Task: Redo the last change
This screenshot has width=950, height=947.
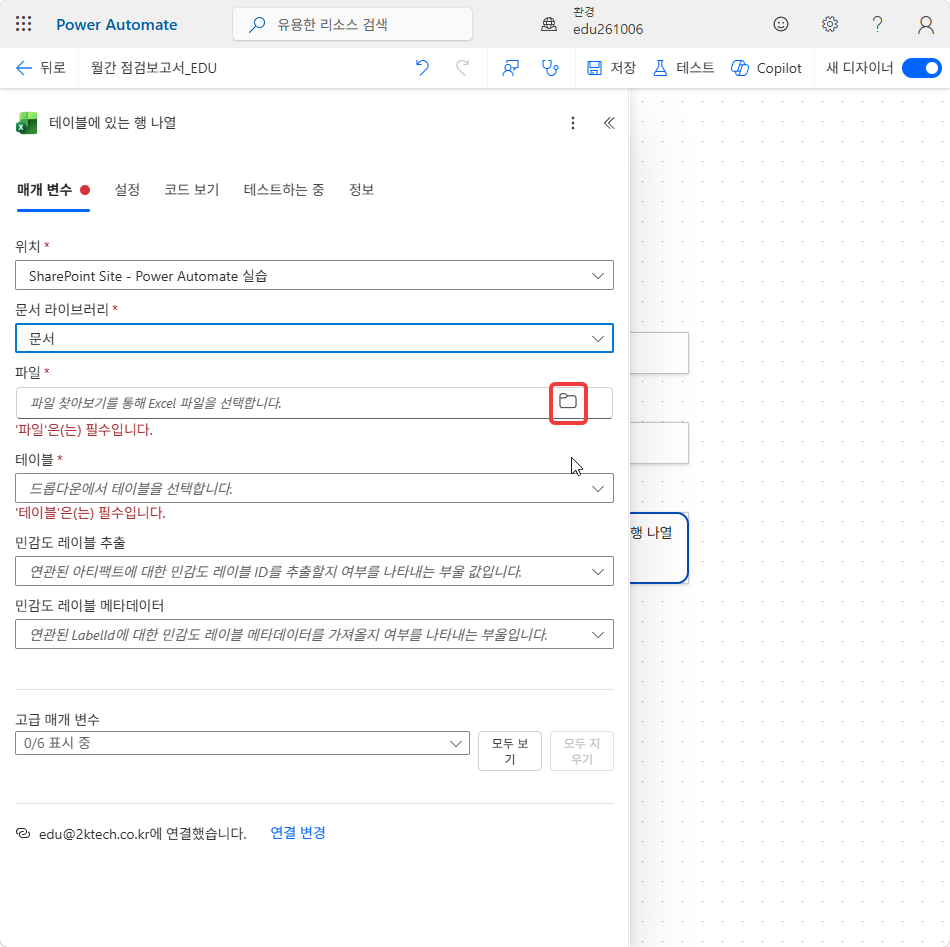Action: 462,68
